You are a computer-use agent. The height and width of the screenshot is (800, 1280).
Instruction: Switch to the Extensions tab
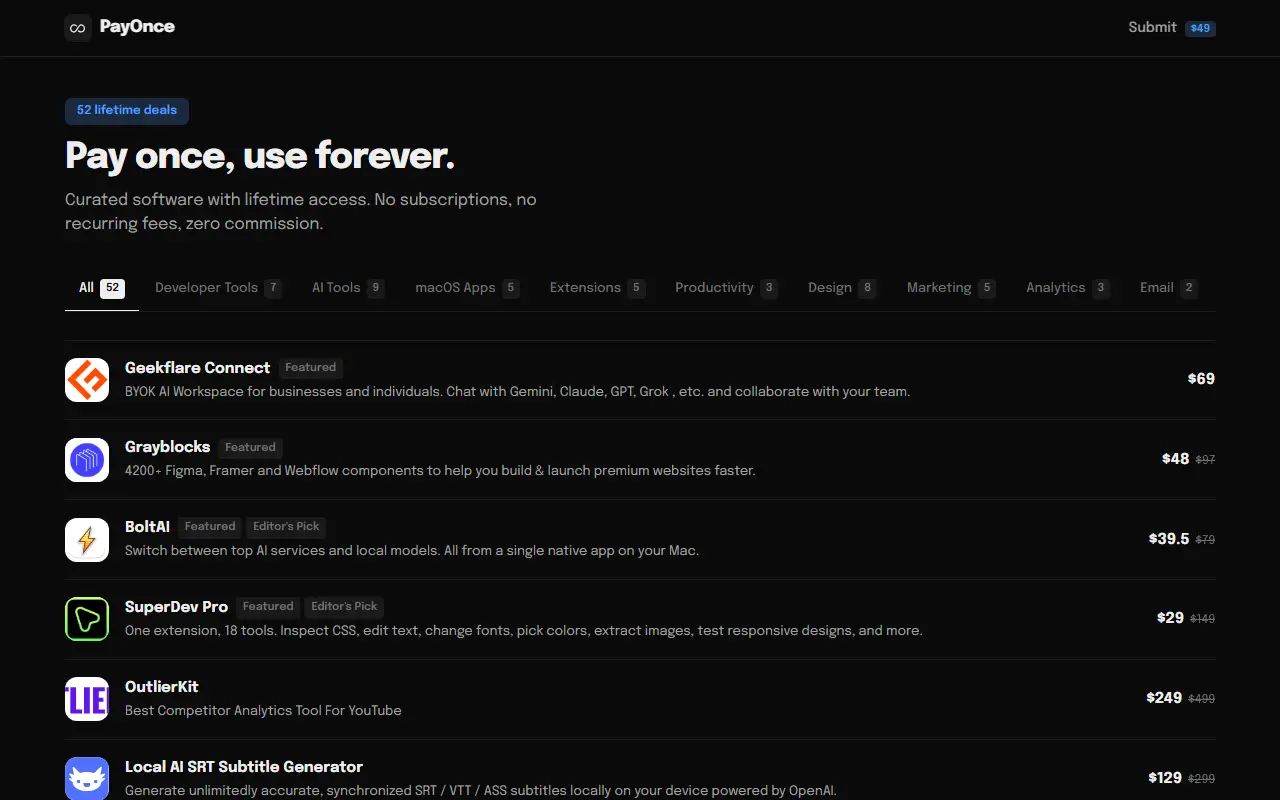click(597, 288)
